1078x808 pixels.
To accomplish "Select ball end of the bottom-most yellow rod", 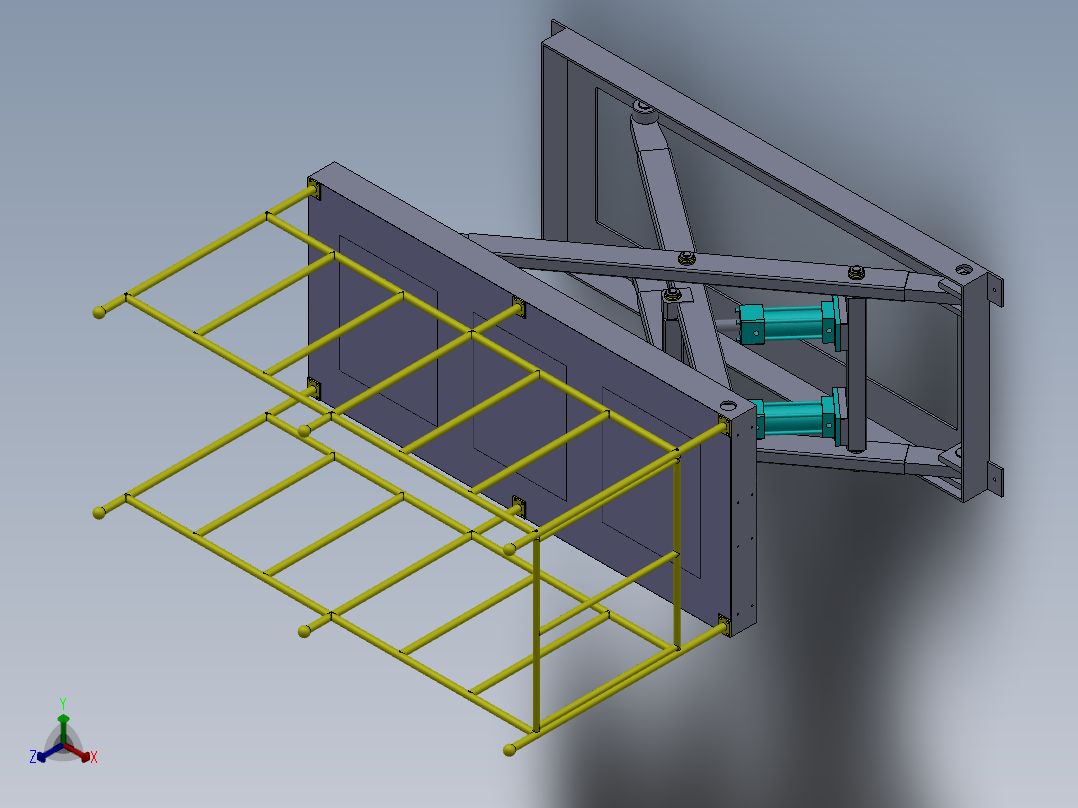I will point(509,750).
